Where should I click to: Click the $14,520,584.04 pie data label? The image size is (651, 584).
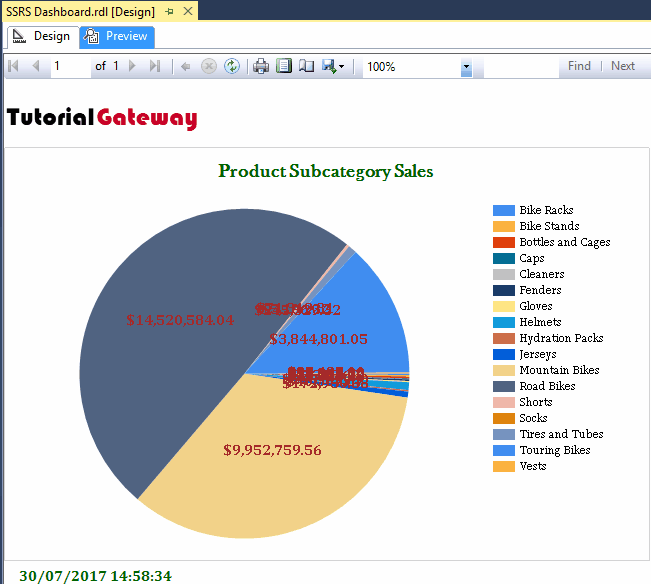180,320
